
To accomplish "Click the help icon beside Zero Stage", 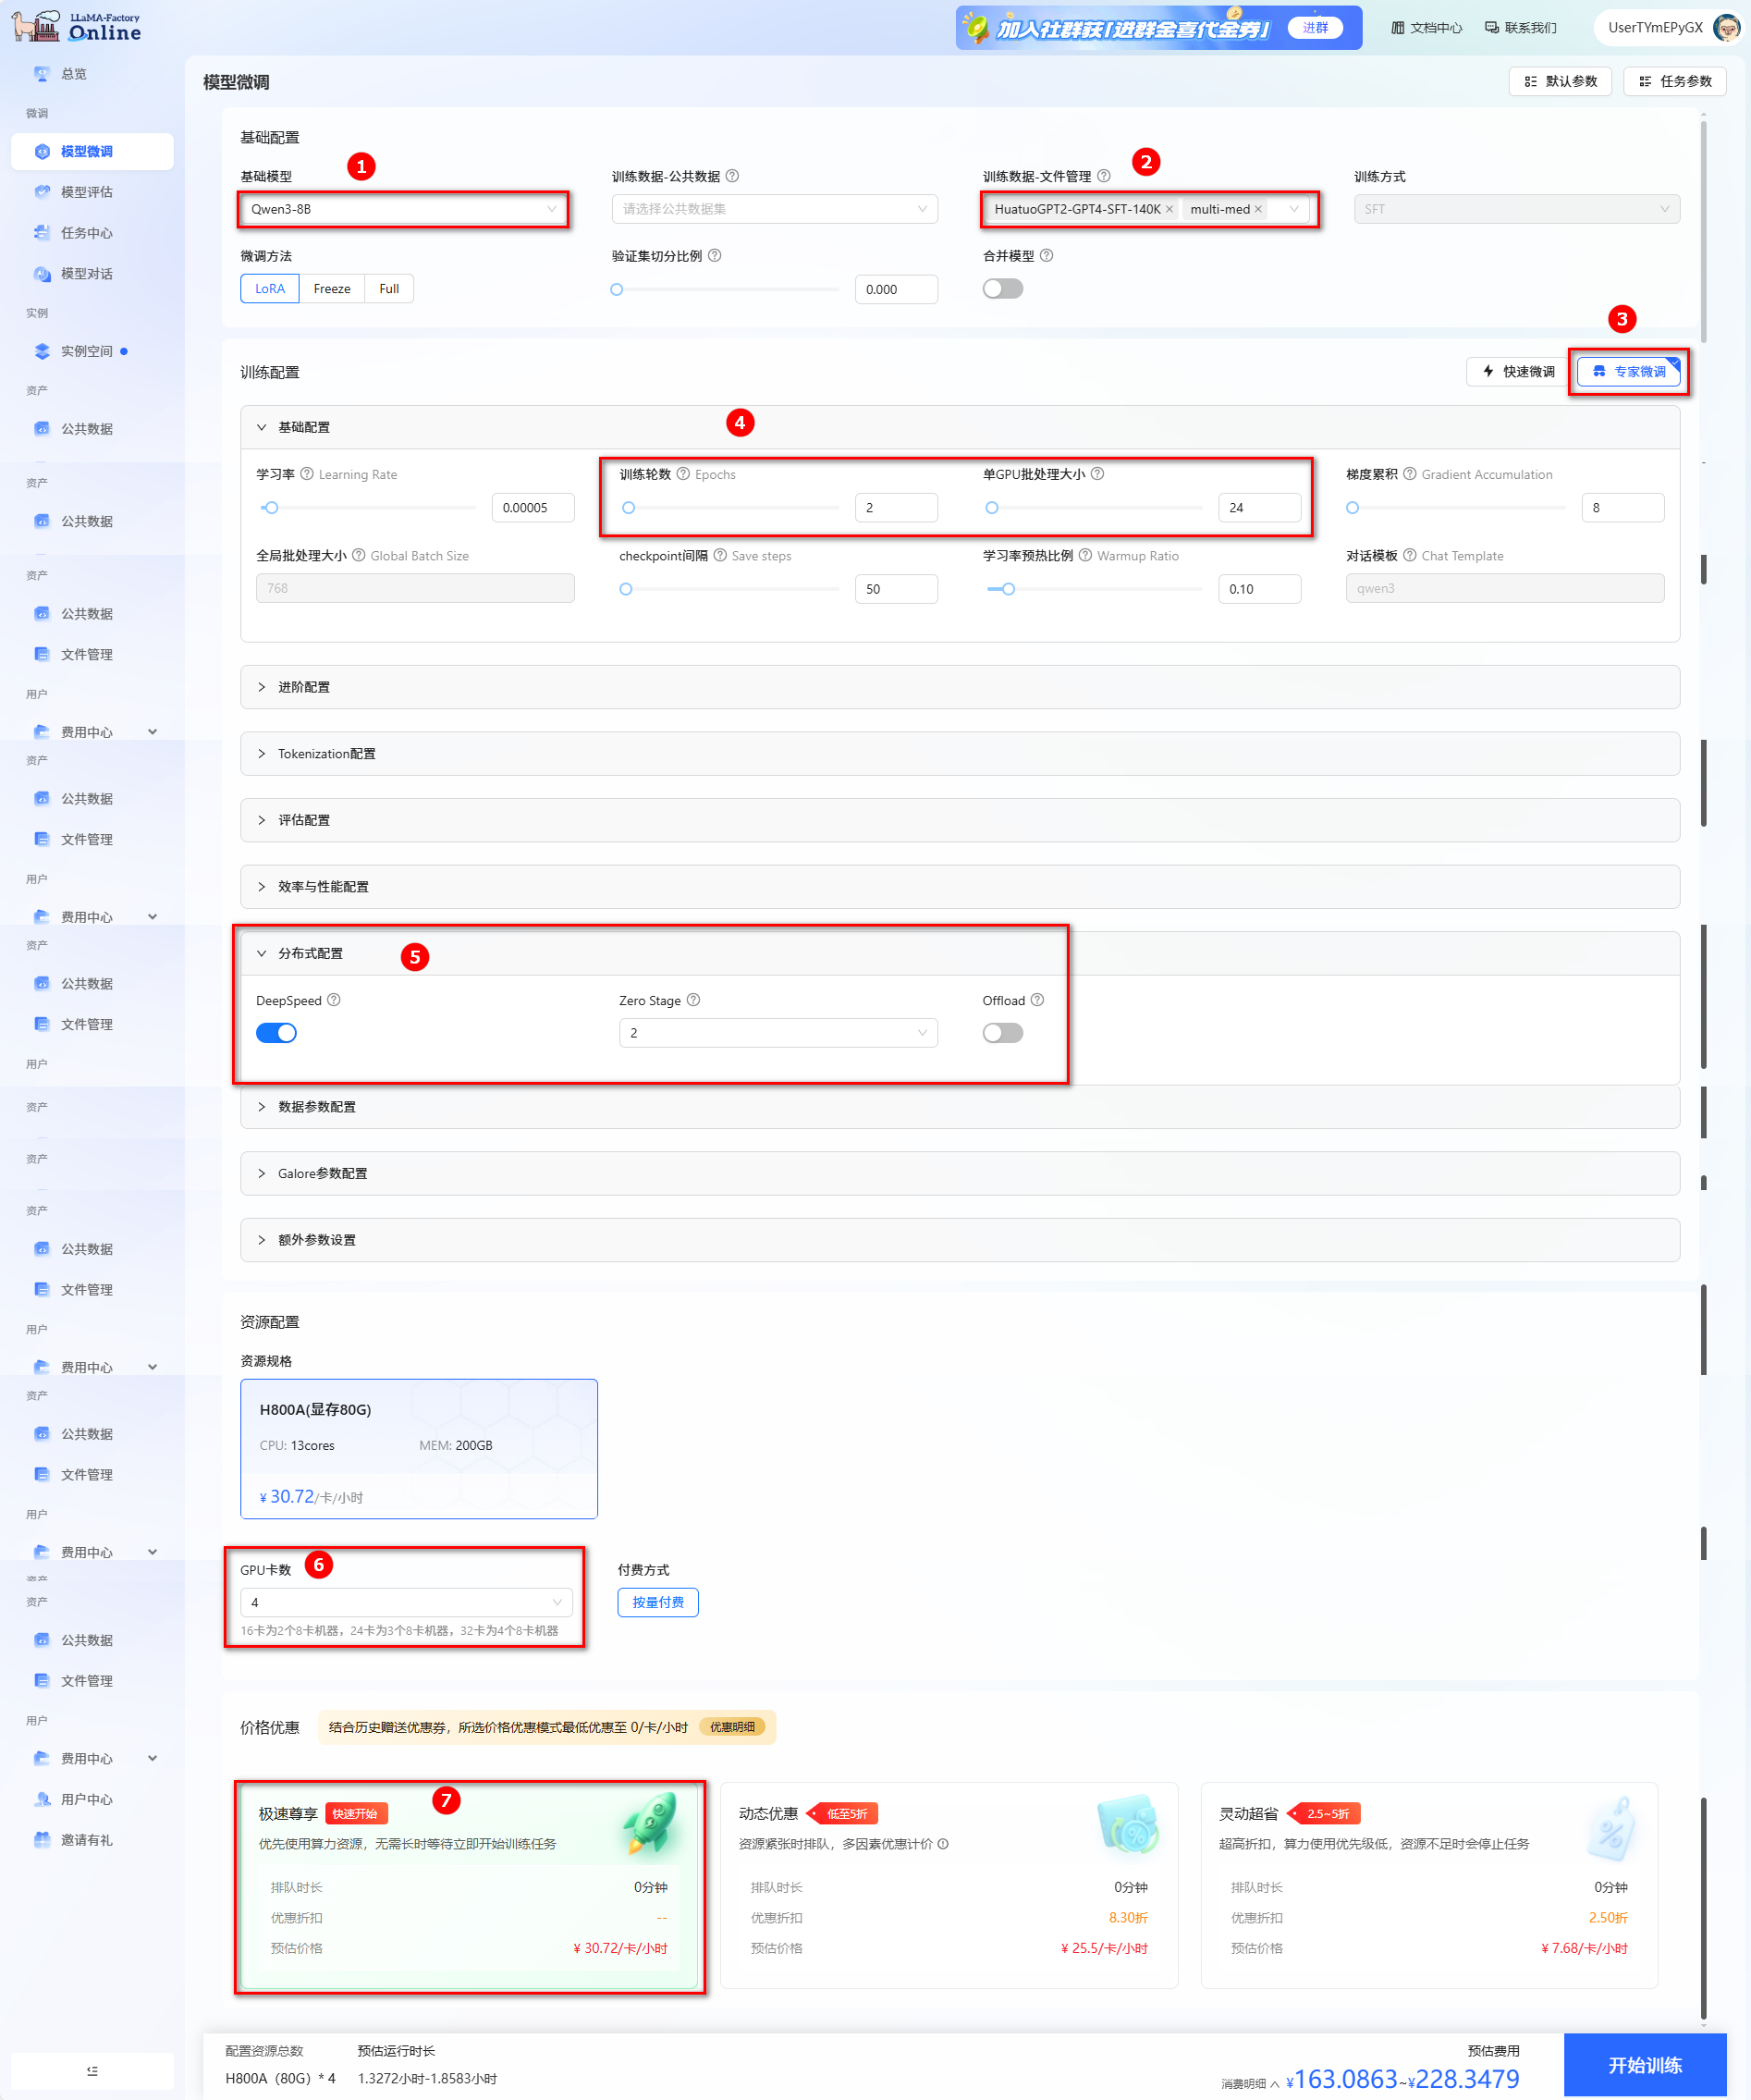I will [694, 1000].
